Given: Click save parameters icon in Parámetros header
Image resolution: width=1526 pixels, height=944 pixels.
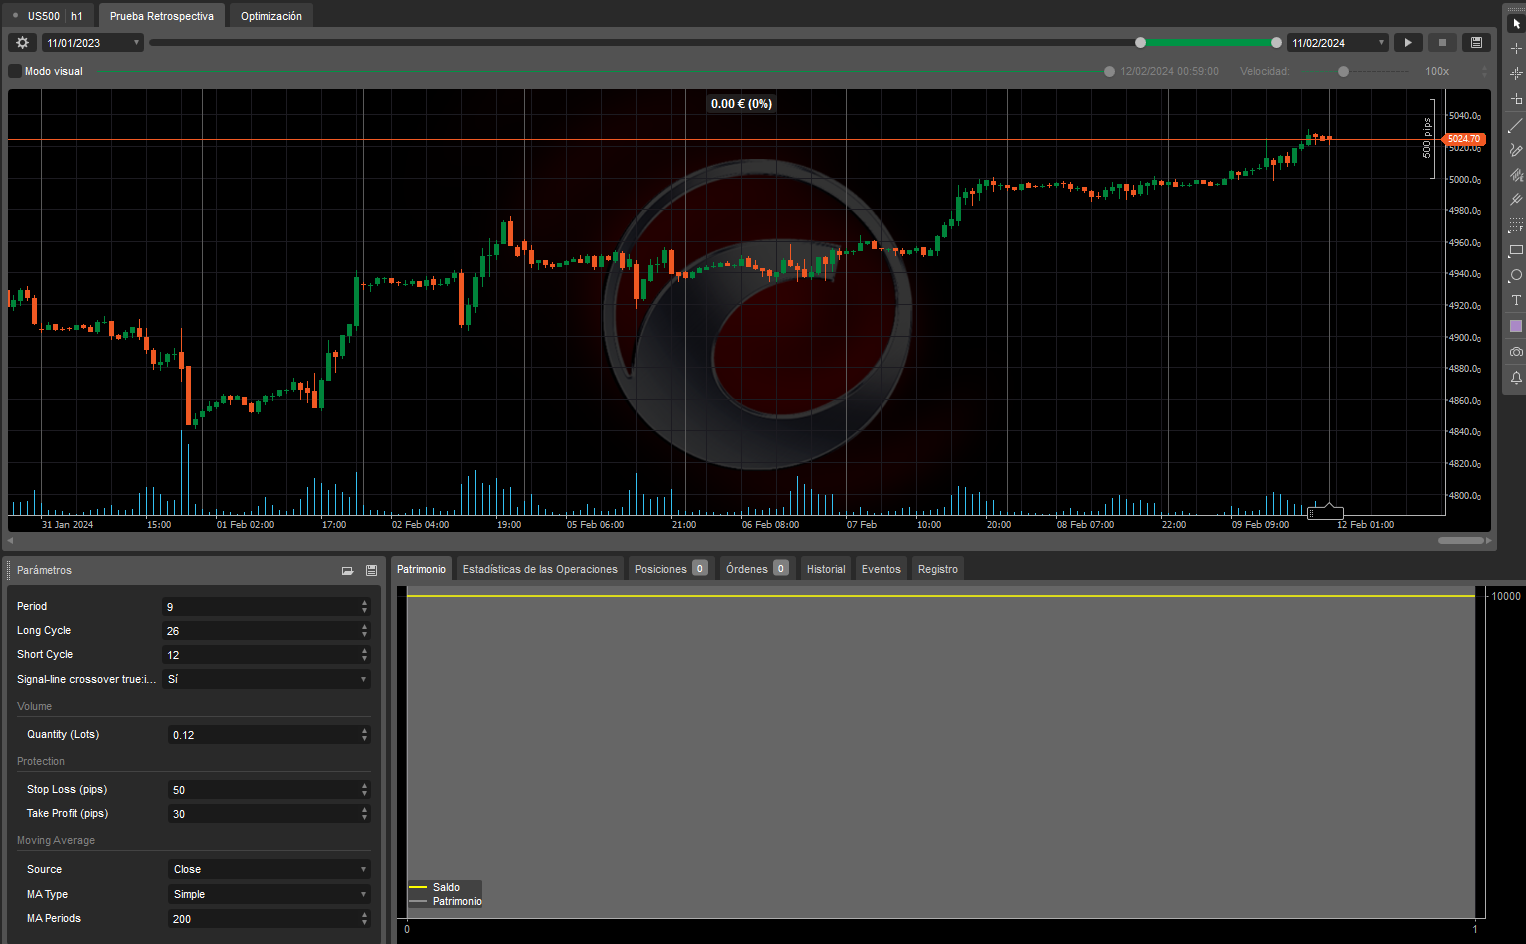Looking at the screenshot, I should (371, 570).
